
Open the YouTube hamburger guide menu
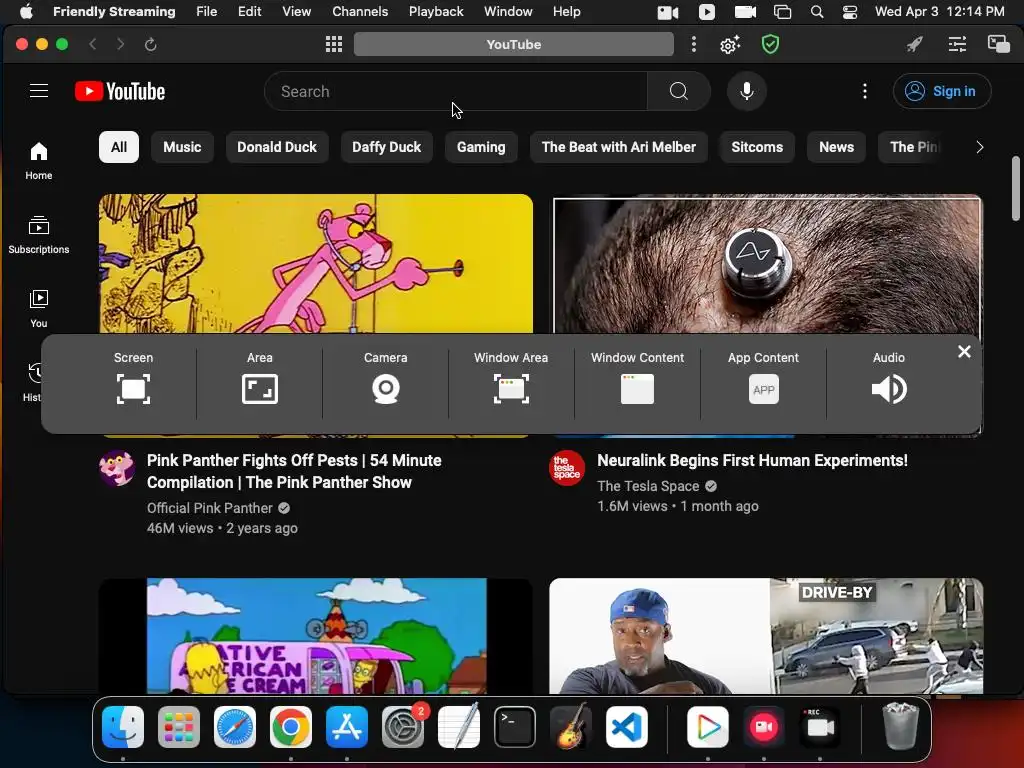(x=39, y=91)
